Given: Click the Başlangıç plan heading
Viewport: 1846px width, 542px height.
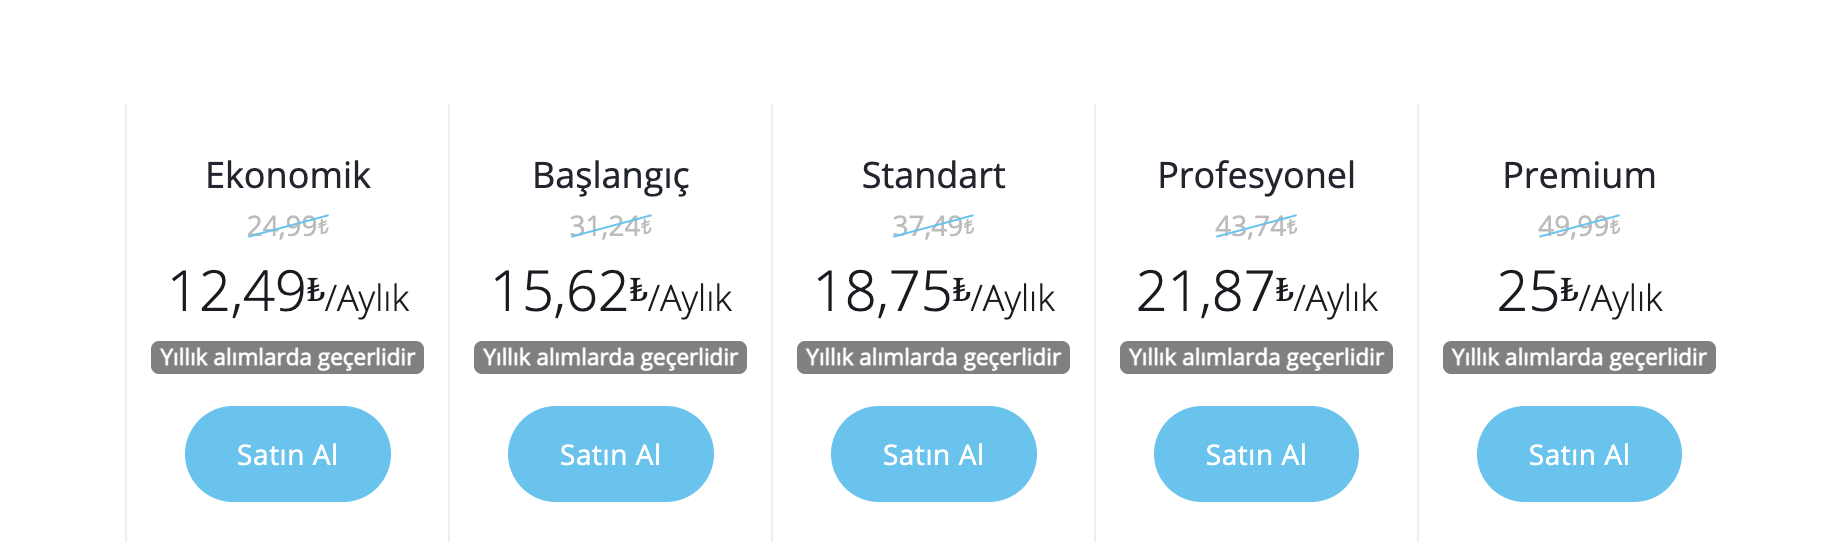Looking at the screenshot, I should (x=611, y=177).
